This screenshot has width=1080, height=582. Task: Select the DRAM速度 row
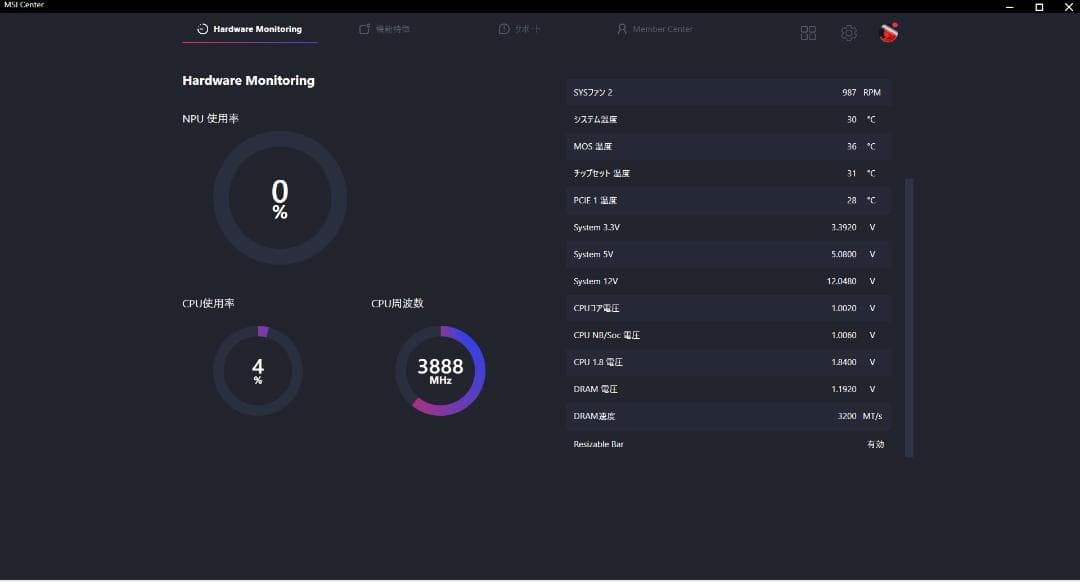[x=728, y=416]
